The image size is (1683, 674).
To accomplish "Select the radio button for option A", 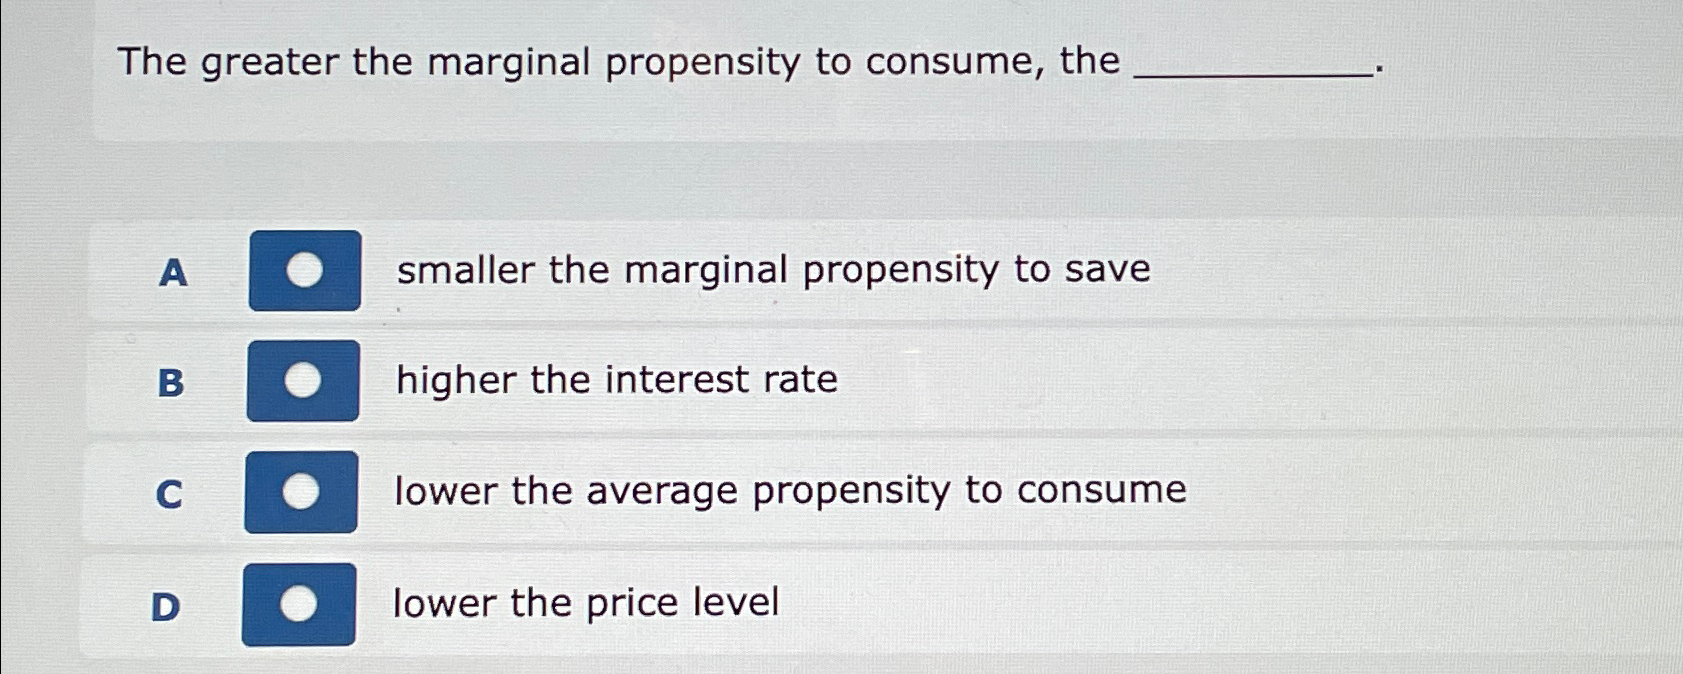I will pyautogui.click(x=303, y=270).
